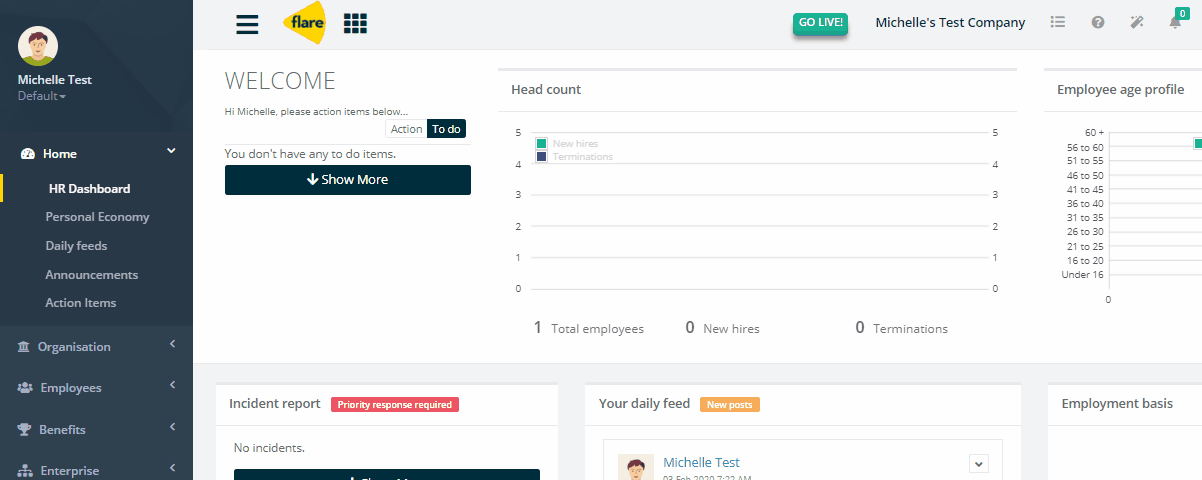
Task: Open Michelle Test link in daily feed
Action: (x=702, y=462)
